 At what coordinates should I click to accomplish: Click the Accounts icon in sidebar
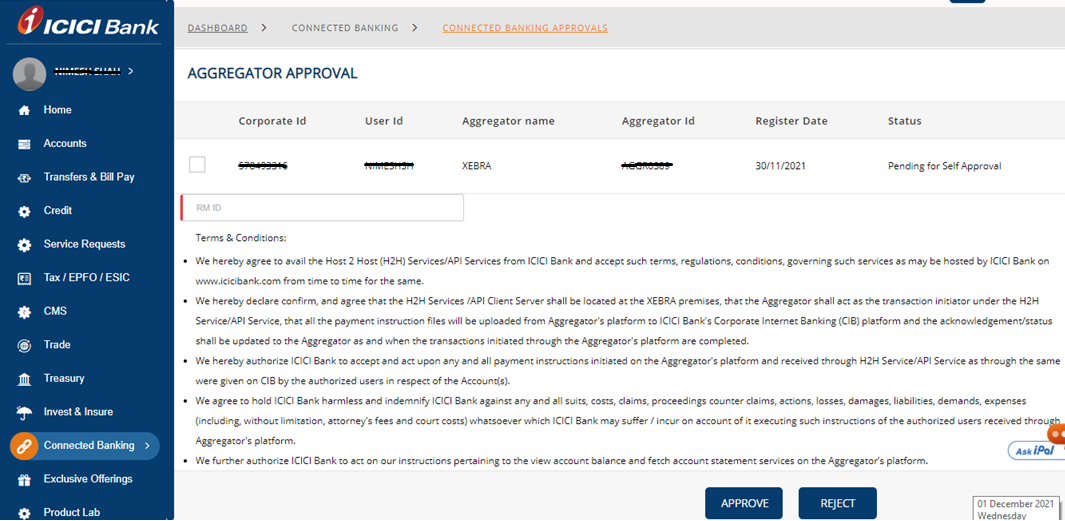(24, 144)
